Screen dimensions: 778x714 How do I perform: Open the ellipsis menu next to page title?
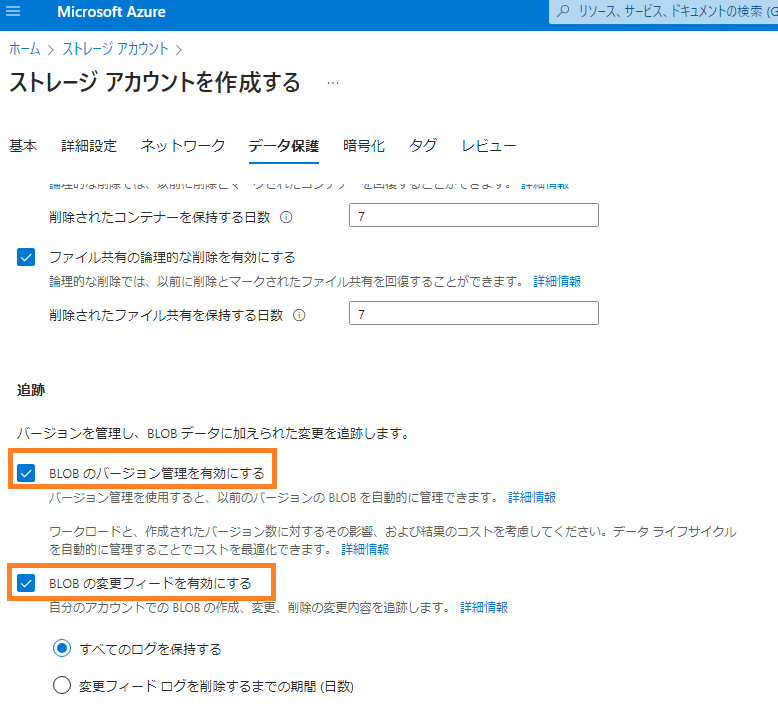[333, 83]
